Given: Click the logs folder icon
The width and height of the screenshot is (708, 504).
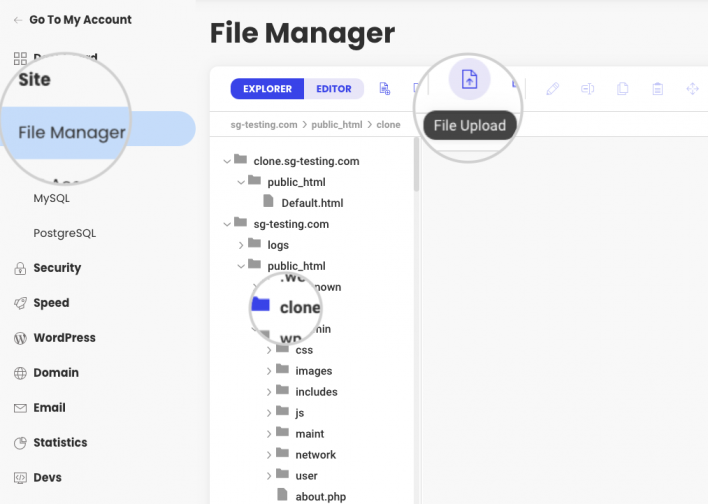Looking at the screenshot, I should point(255,243).
